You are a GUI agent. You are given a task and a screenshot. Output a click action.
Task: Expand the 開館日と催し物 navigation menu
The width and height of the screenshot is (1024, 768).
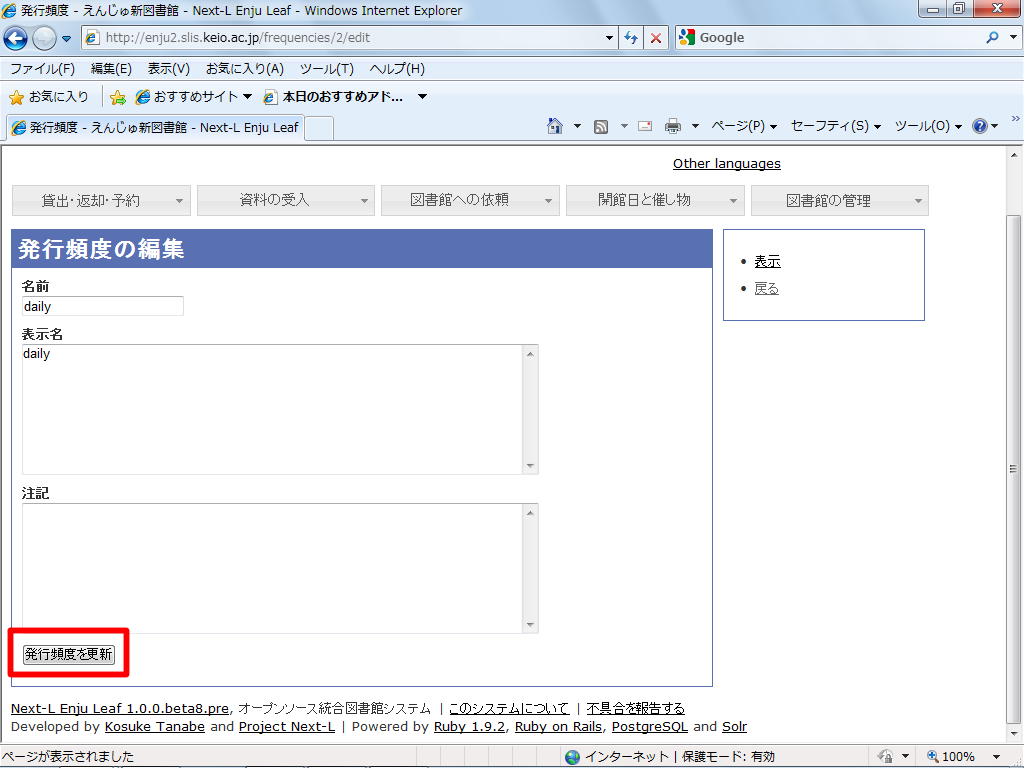click(x=655, y=200)
